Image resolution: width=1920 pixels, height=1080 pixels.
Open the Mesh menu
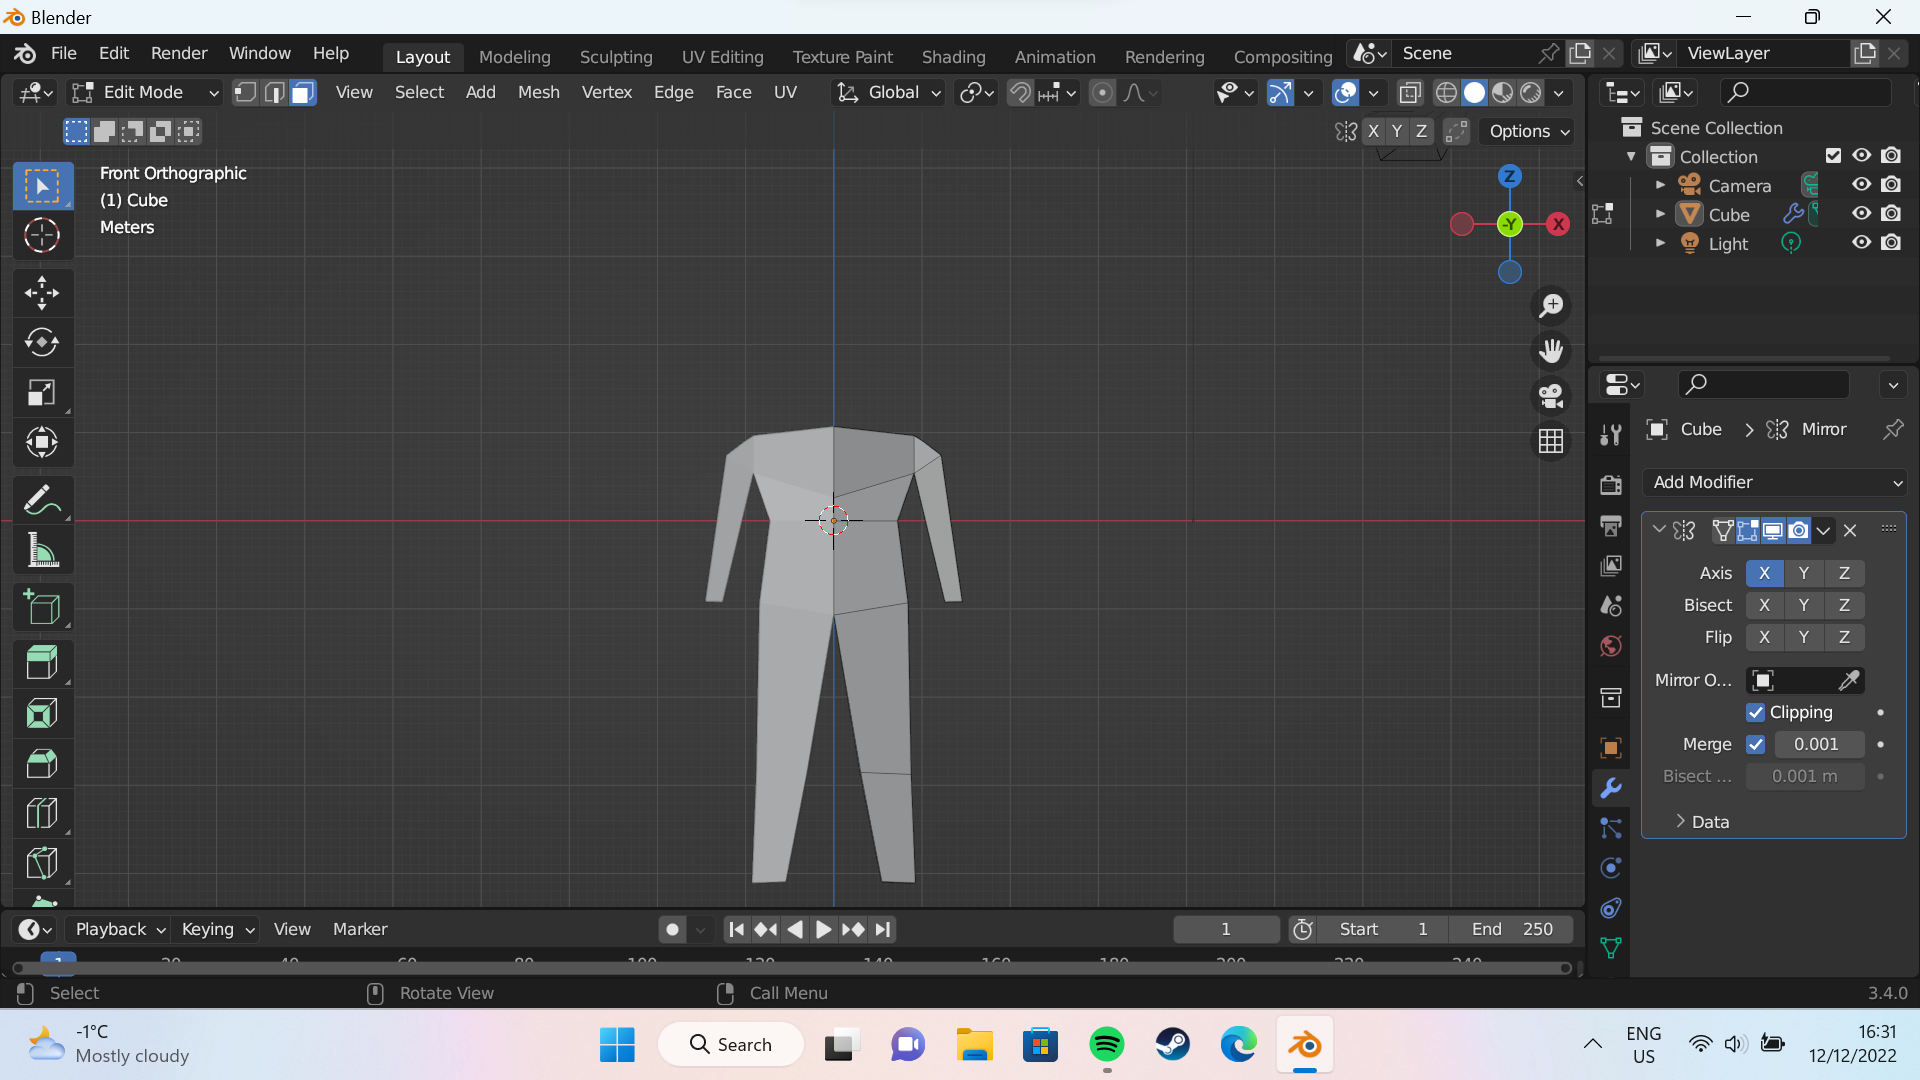click(539, 93)
